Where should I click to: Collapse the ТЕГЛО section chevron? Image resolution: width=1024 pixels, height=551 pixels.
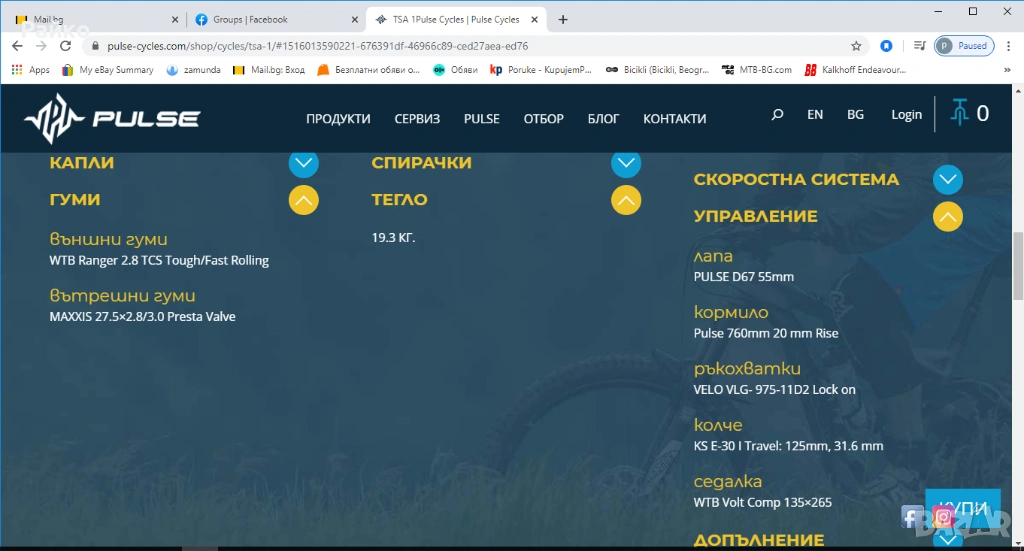click(626, 200)
